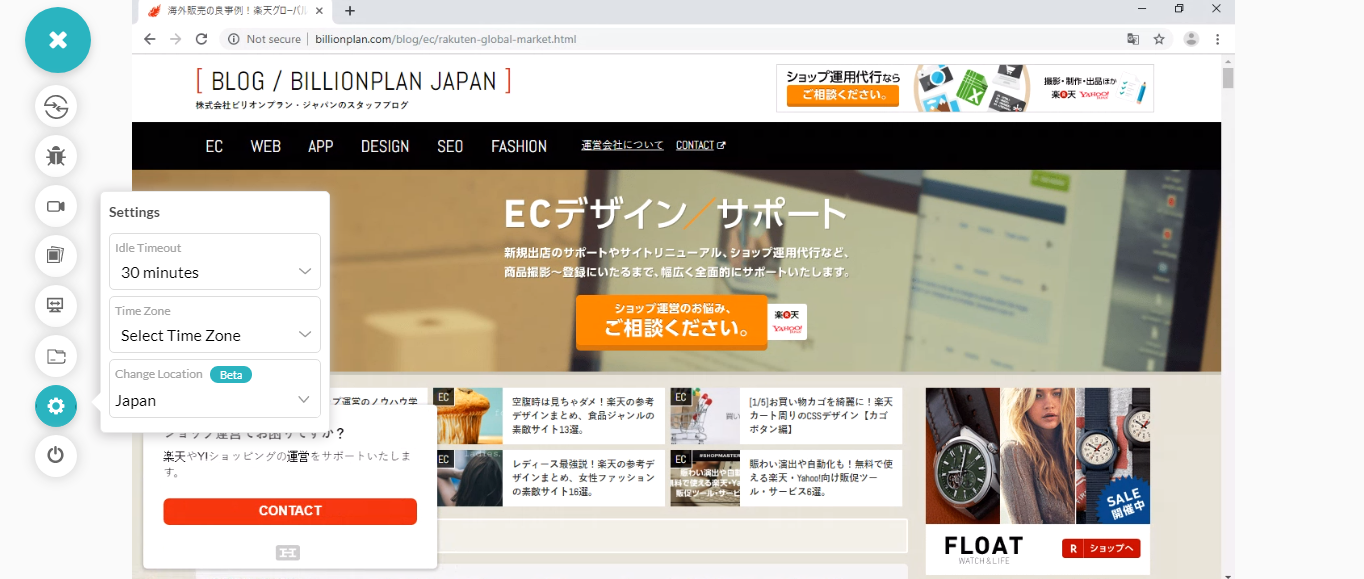Click the teal X button to close panel
Screen dimensions: 1364x579
[57, 40]
